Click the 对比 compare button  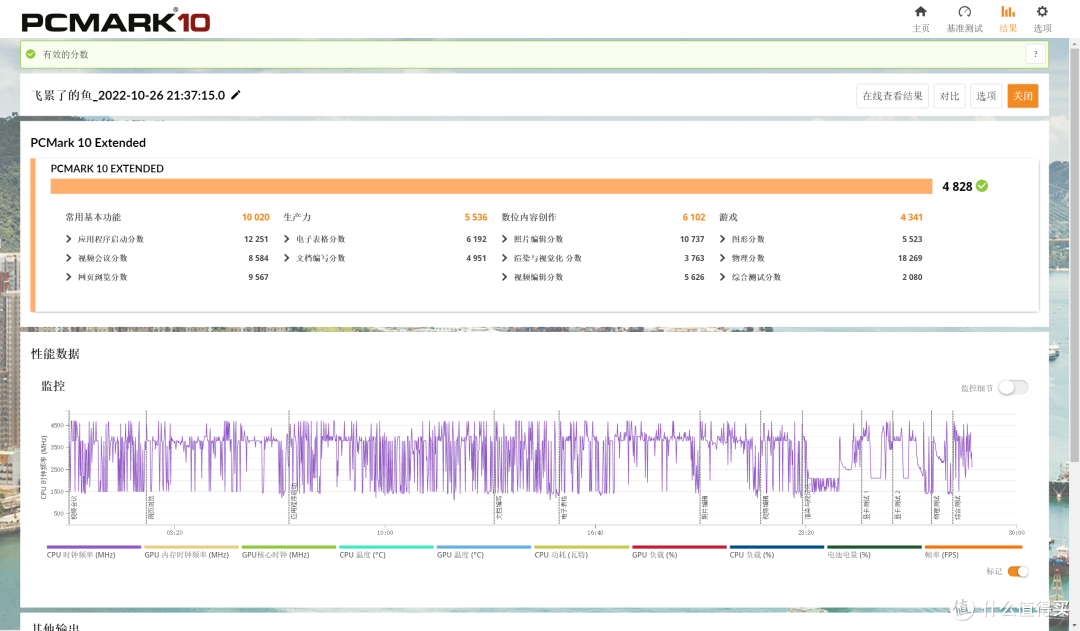coord(949,96)
